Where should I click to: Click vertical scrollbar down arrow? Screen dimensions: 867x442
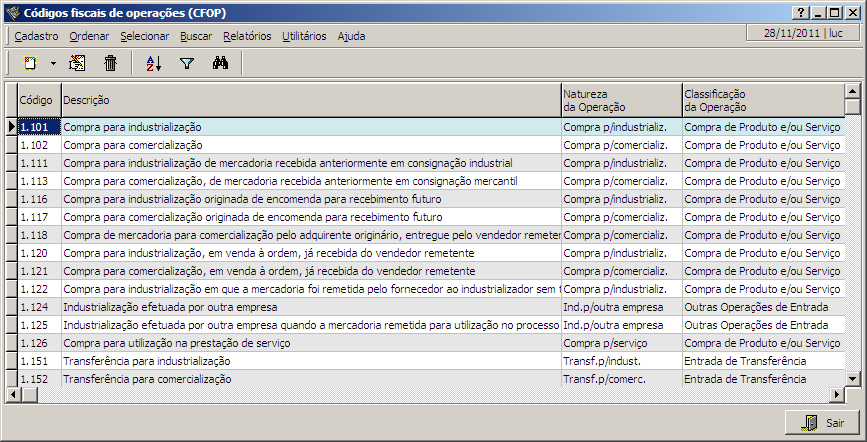852,379
